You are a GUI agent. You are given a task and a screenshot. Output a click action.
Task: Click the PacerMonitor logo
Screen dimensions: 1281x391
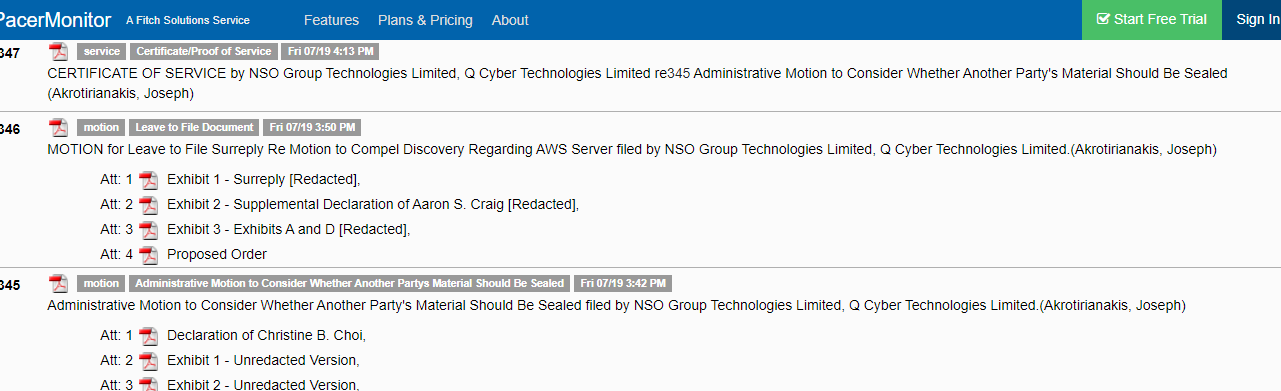55,20
